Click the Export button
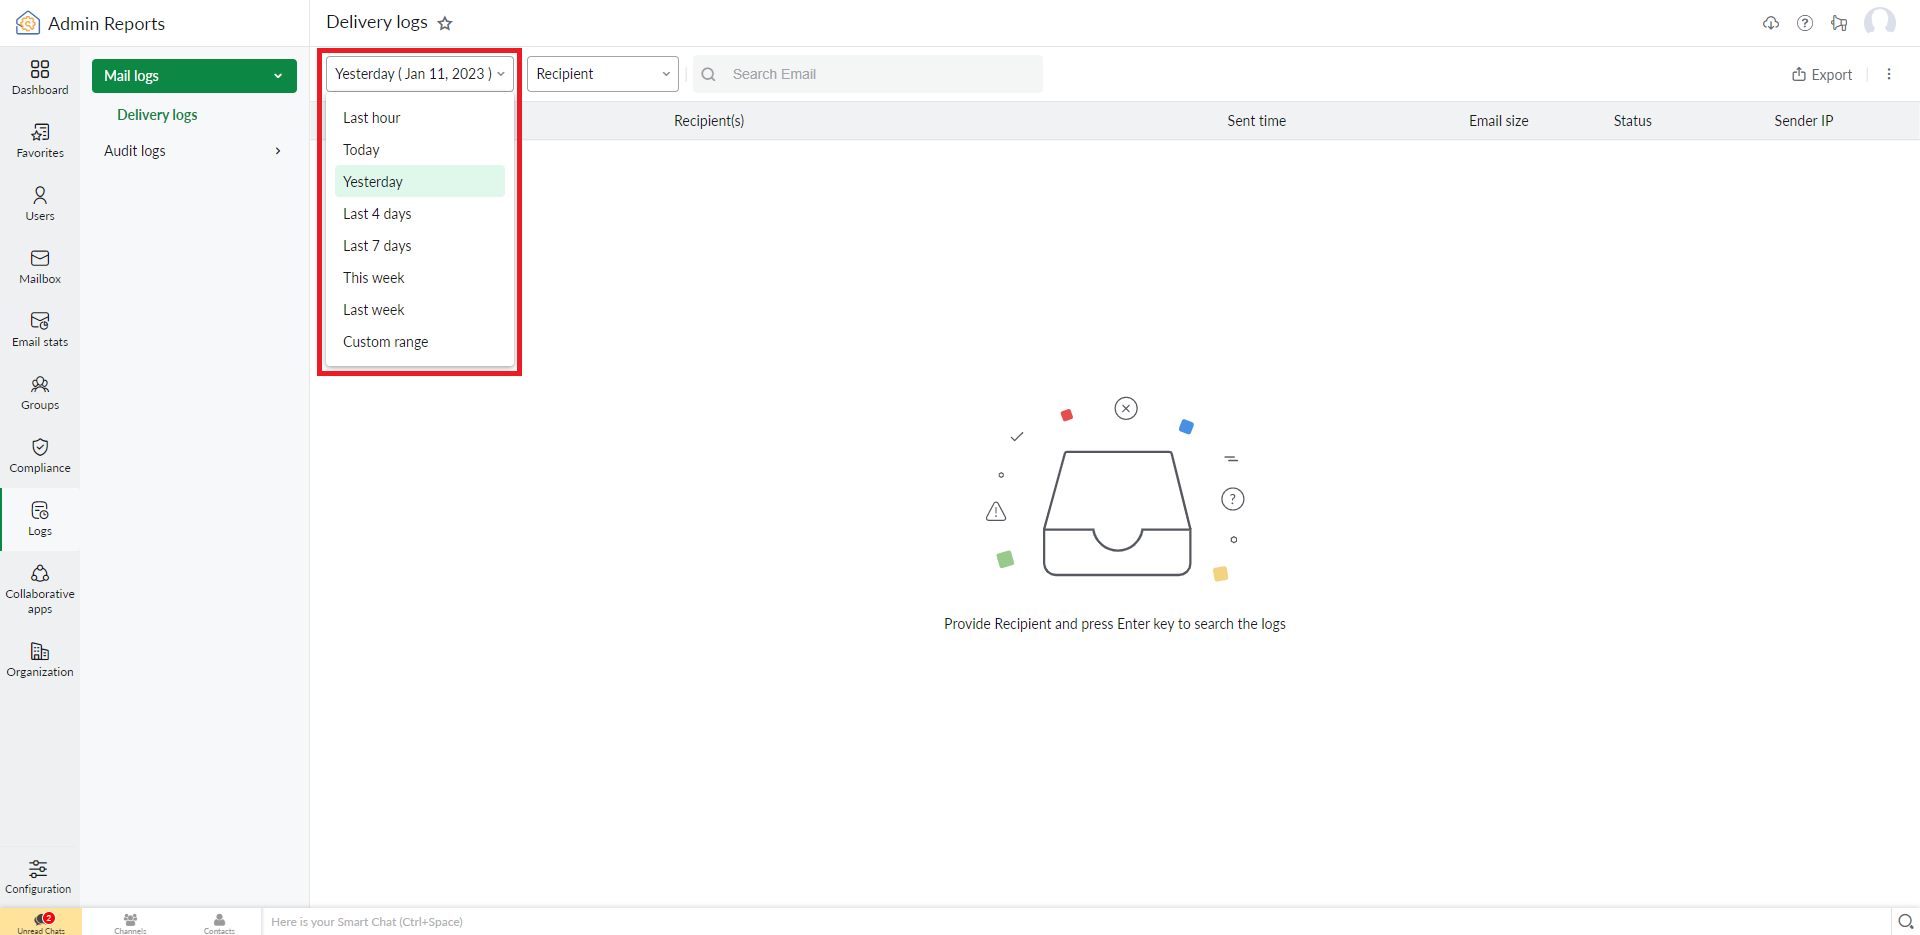The height and width of the screenshot is (935, 1920). point(1822,74)
